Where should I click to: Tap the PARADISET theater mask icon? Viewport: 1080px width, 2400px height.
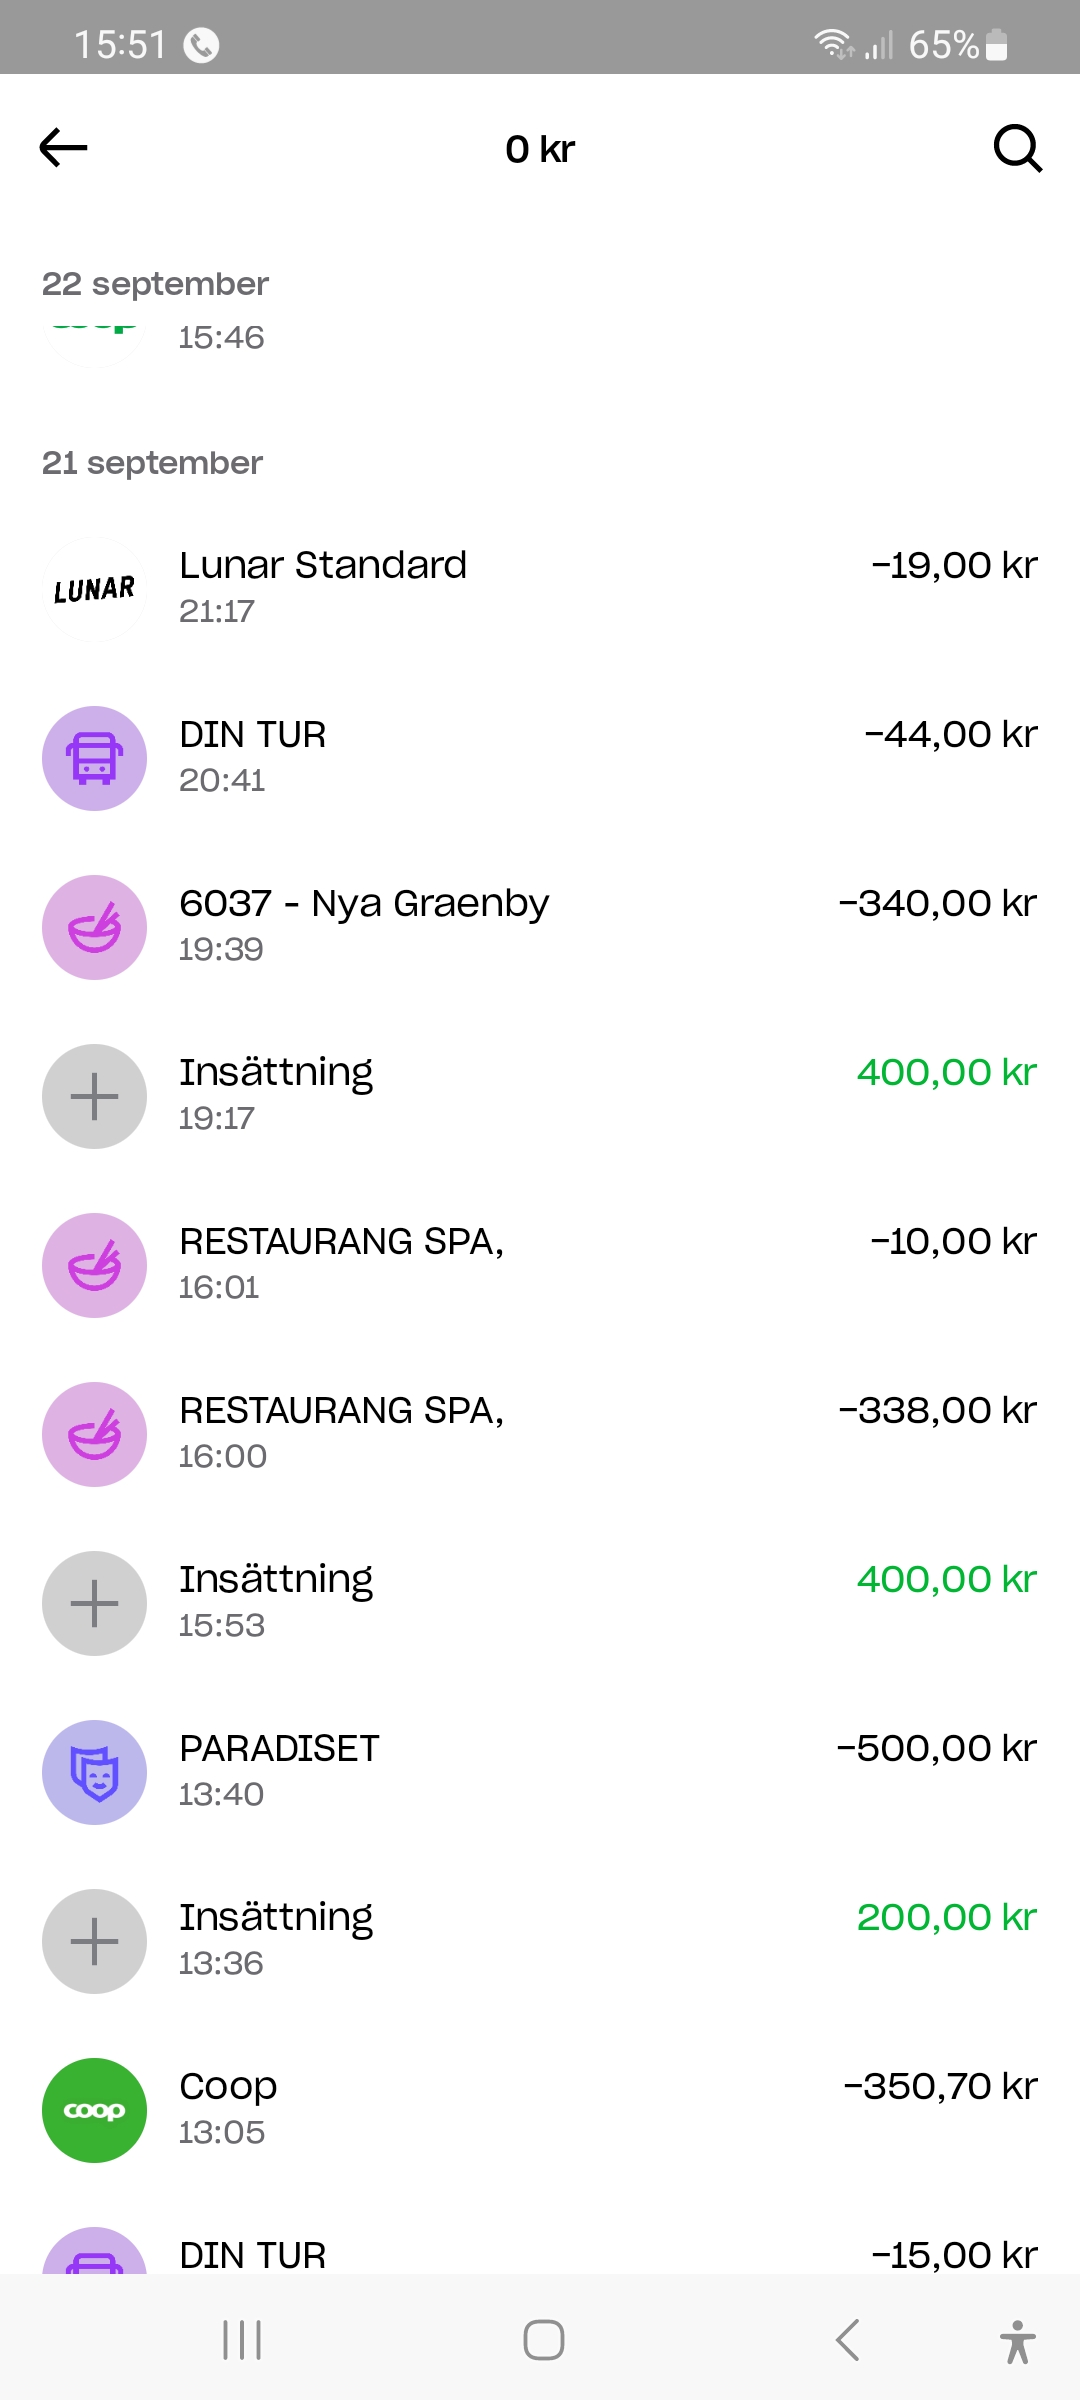coord(94,1773)
